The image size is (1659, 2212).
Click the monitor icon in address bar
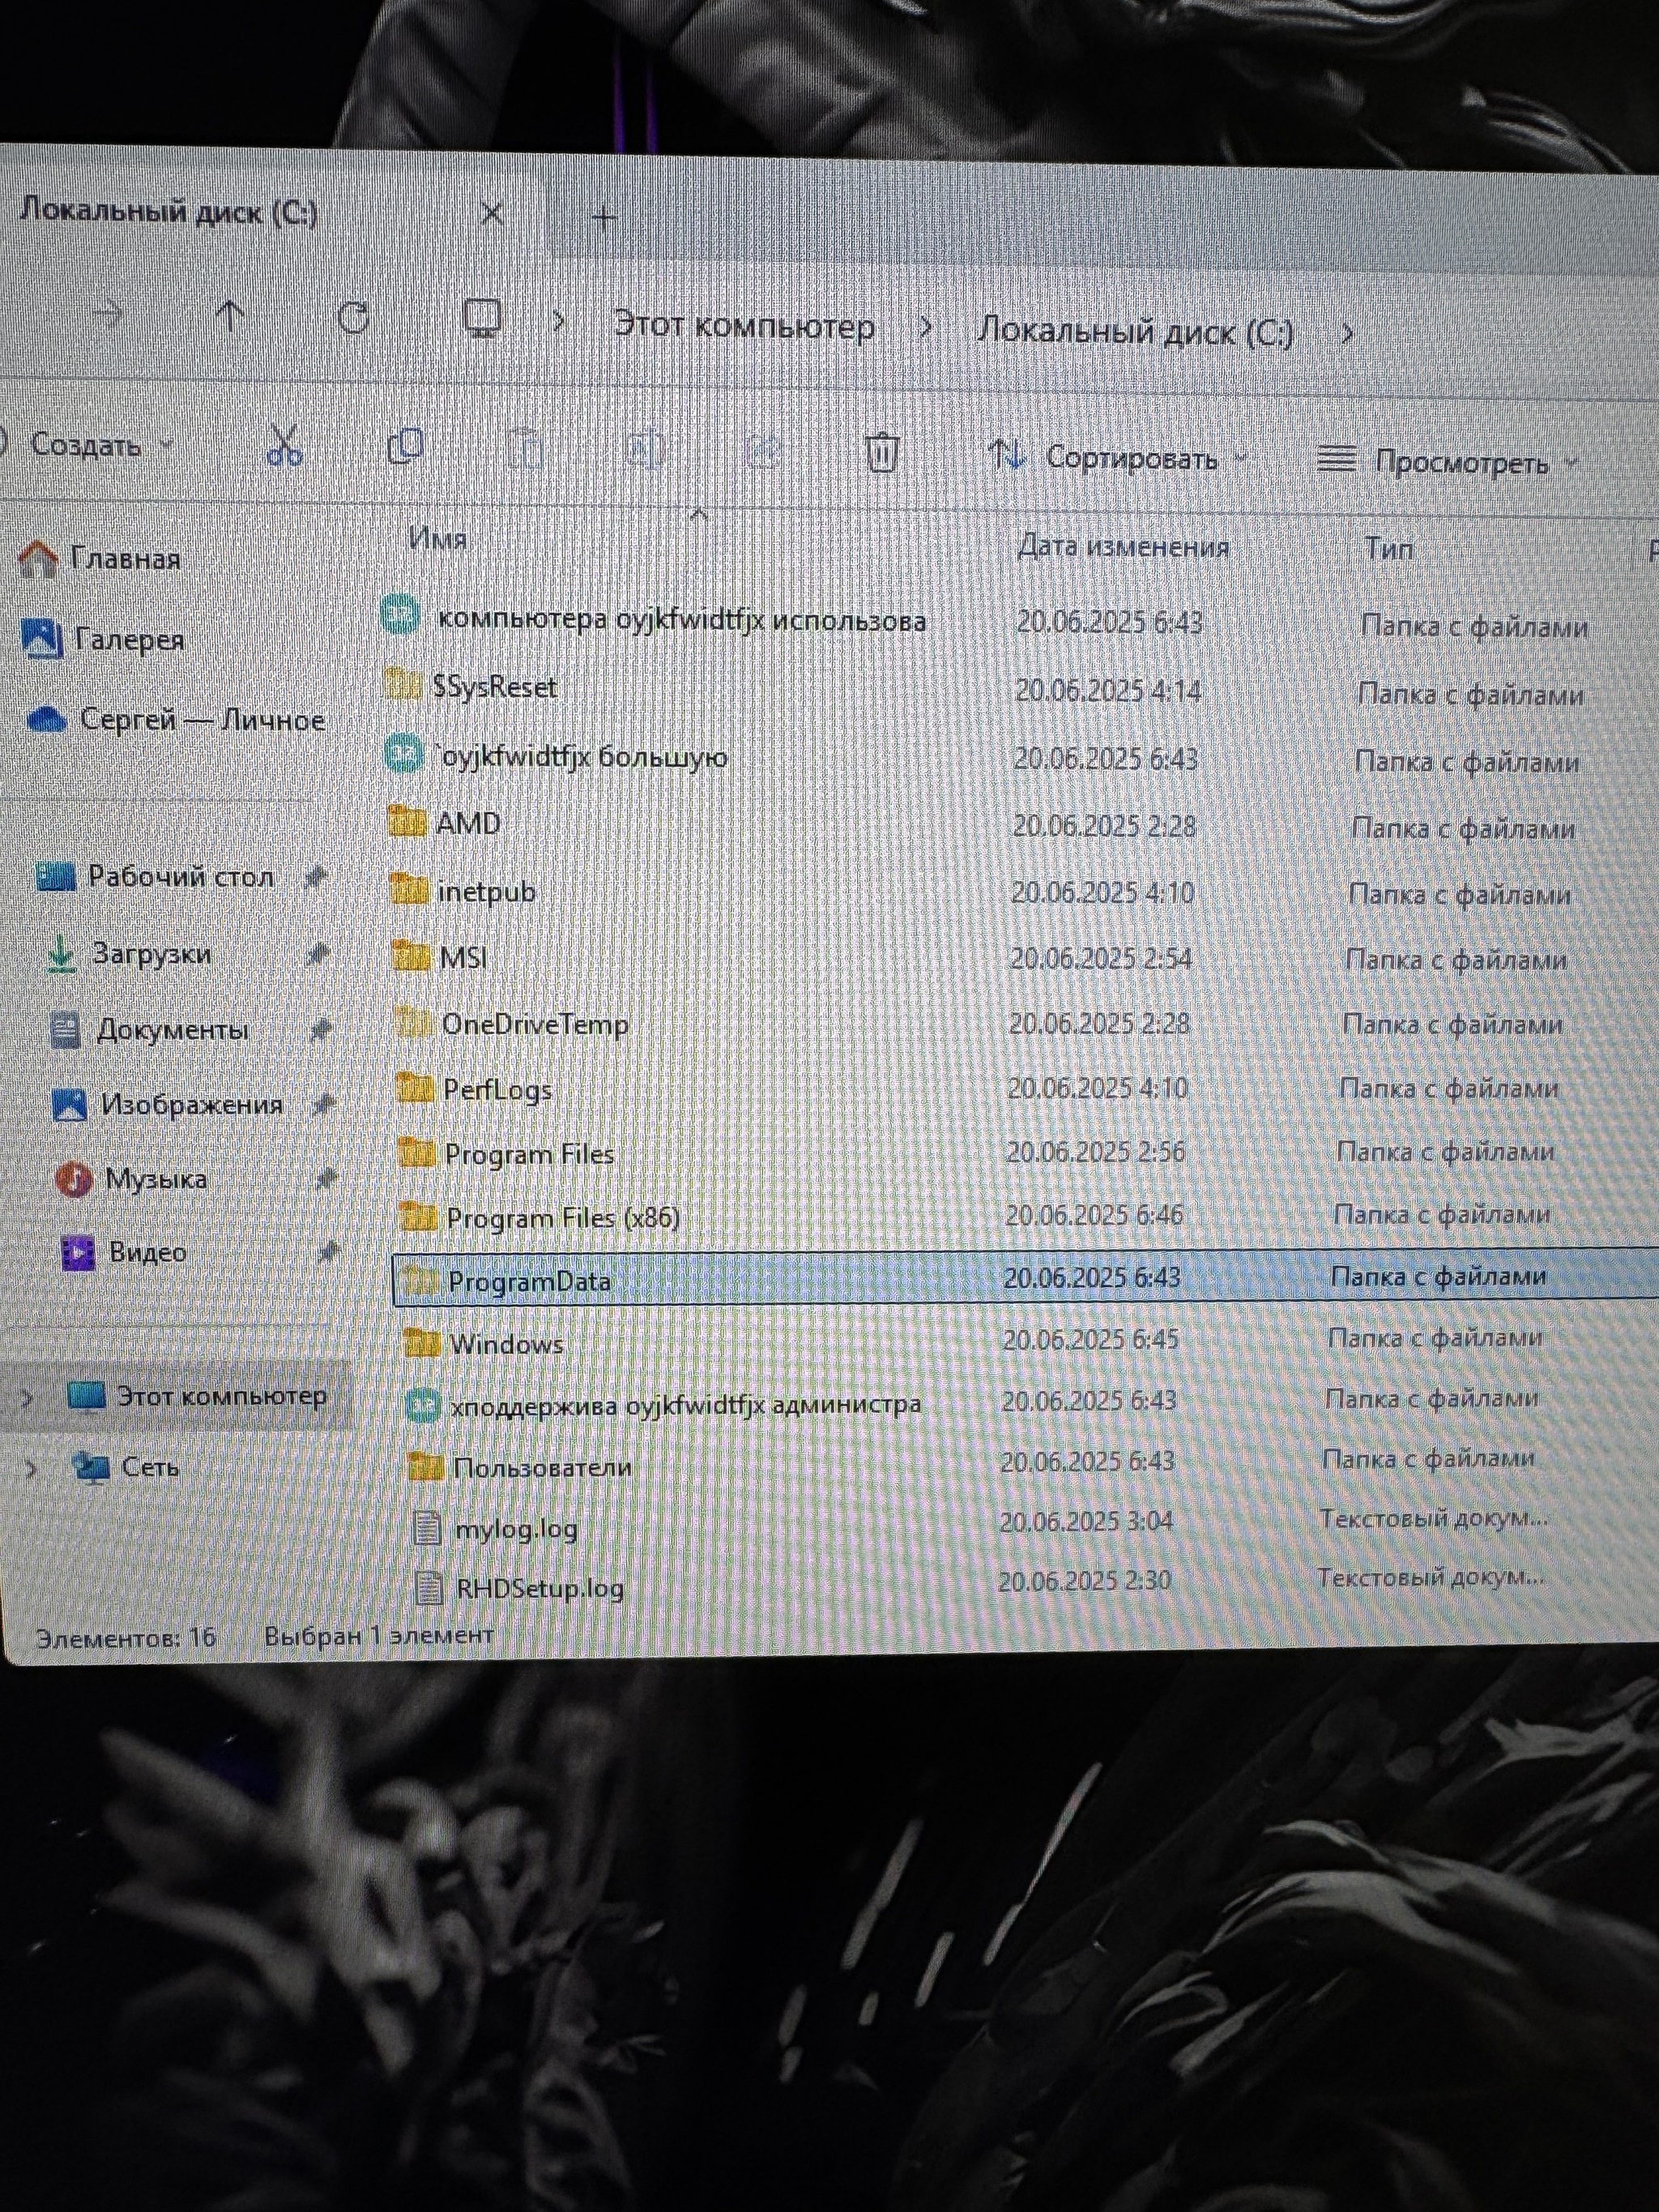coord(484,319)
